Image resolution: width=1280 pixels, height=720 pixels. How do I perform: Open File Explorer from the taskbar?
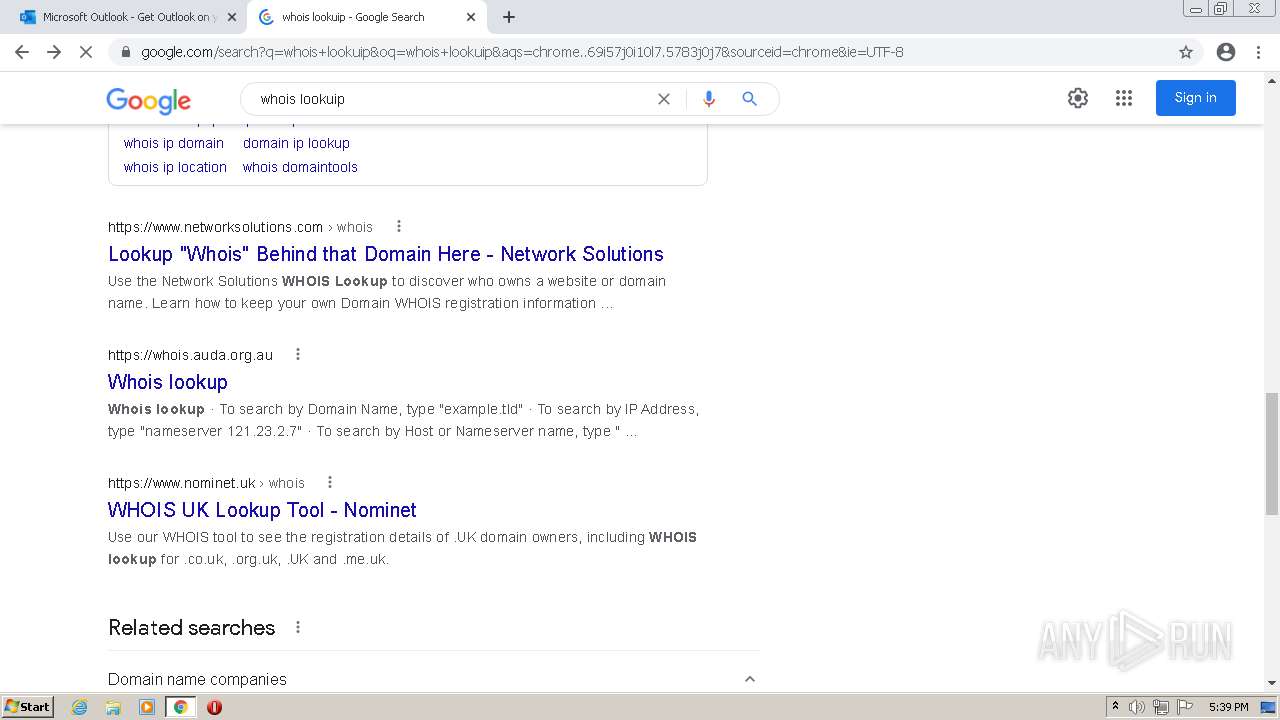(113, 707)
